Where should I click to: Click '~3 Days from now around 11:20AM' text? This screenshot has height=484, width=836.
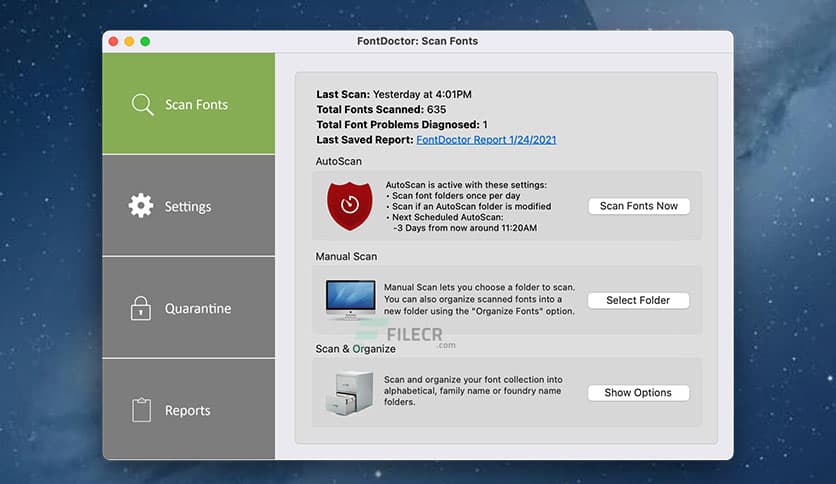(465, 228)
